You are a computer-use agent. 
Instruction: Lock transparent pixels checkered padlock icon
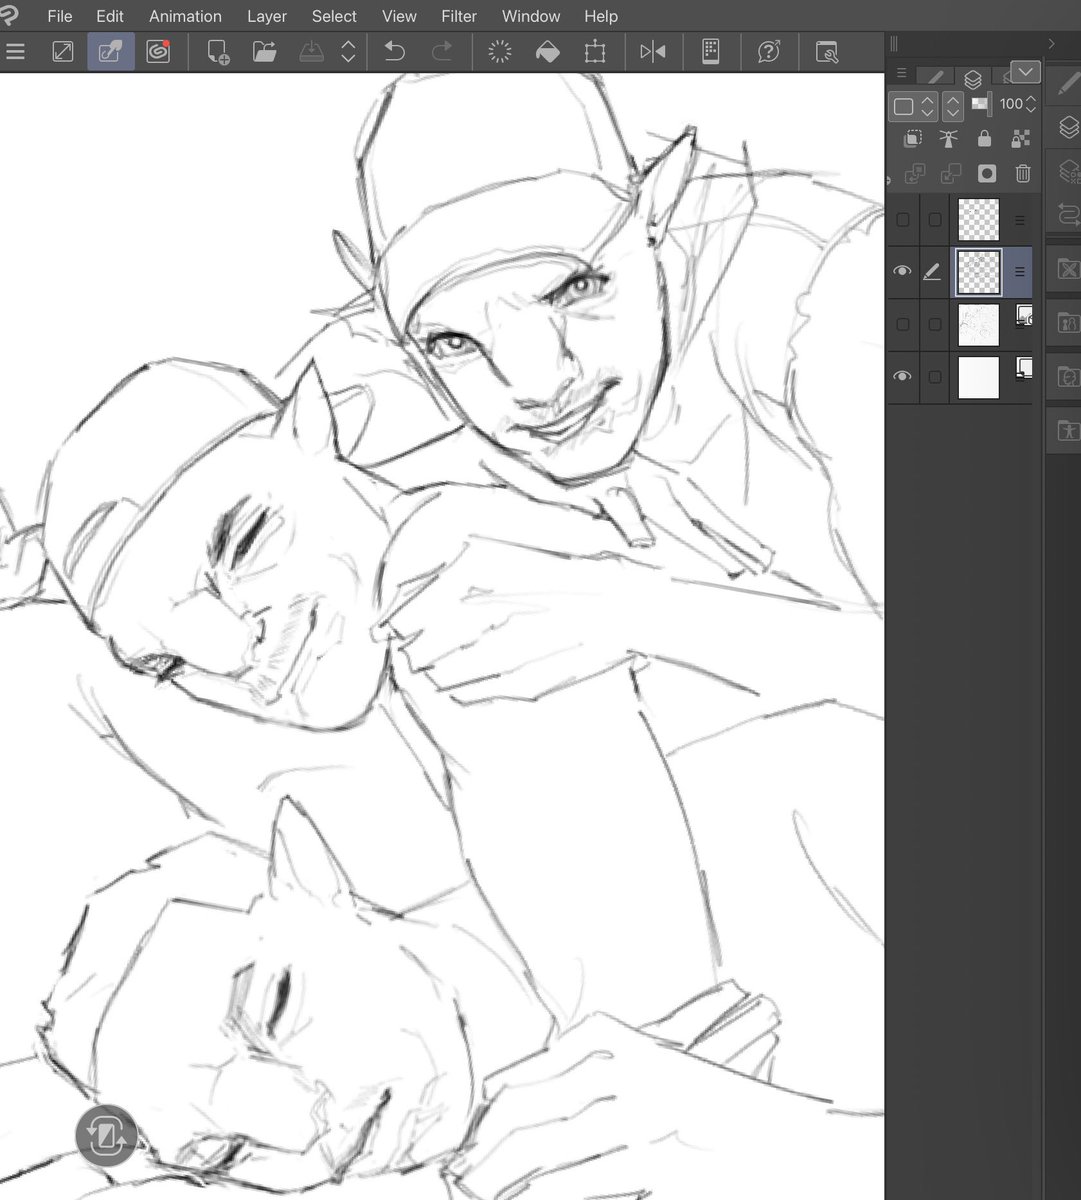[1021, 139]
